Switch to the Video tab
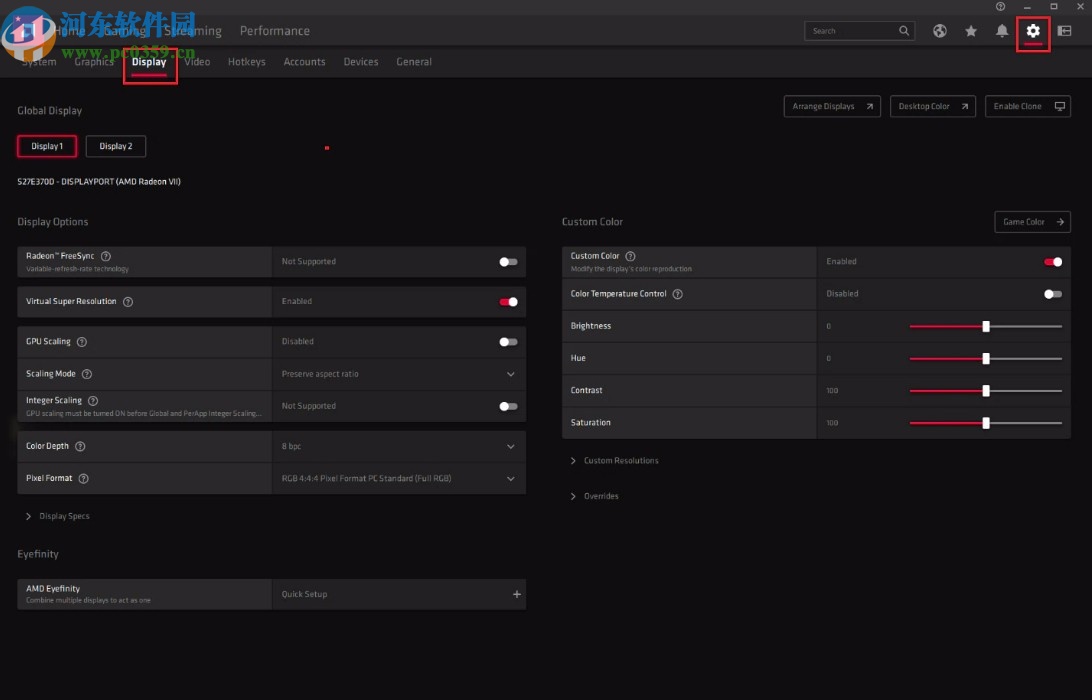The image size is (1092, 700). pyautogui.click(x=197, y=61)
